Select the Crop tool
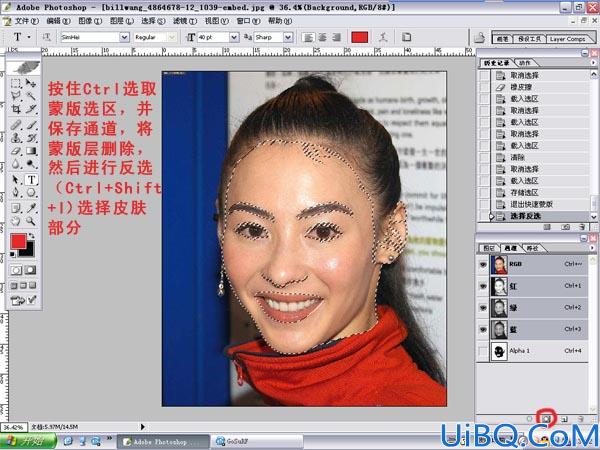Viewport: 600px width, 450px height. (x=16, y=109)
